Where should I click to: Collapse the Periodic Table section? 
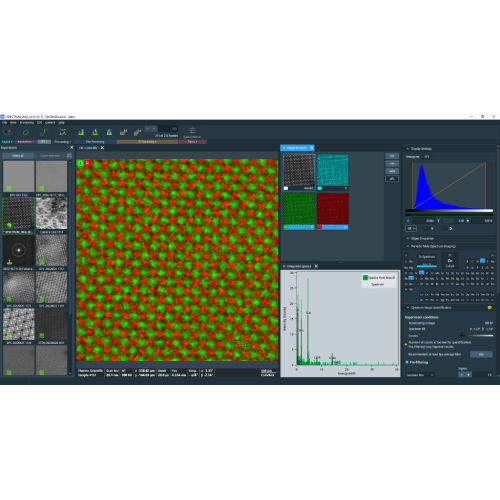click(408, 246)
